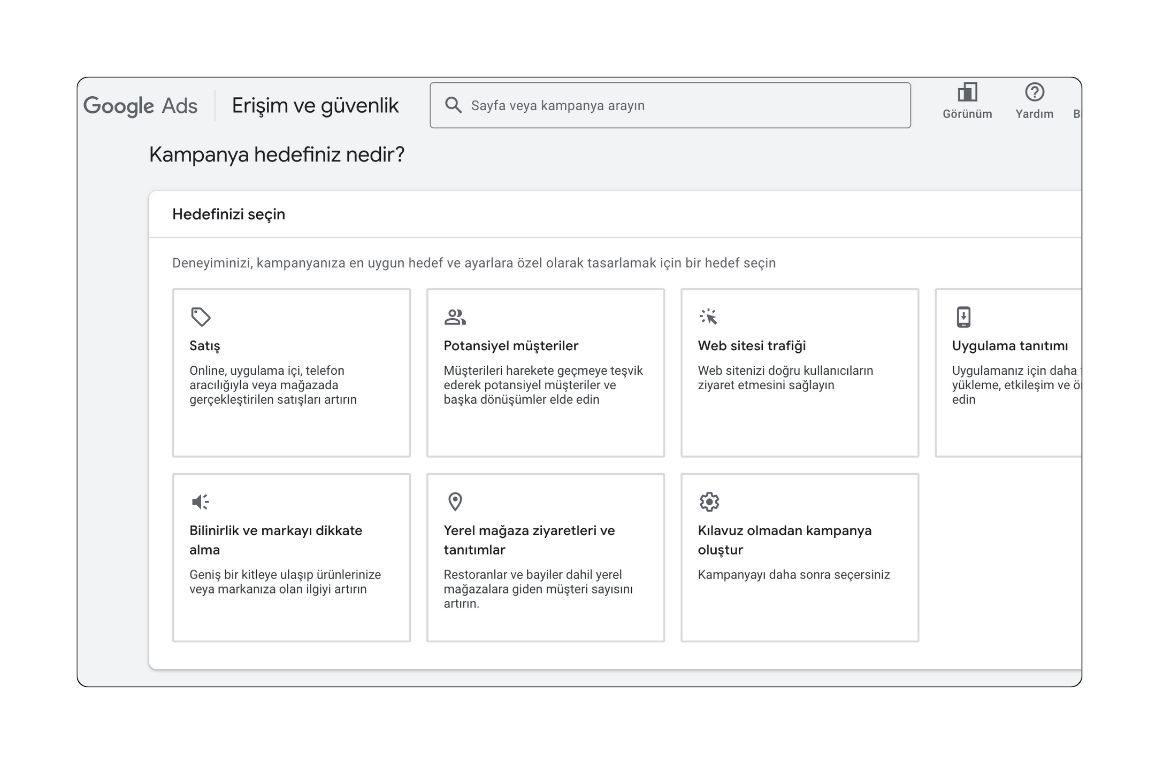The width and height of the screenshot is (1159, 764).
Task: Open Yardım via the question mark icon
Action: (x=1033, y=92)
